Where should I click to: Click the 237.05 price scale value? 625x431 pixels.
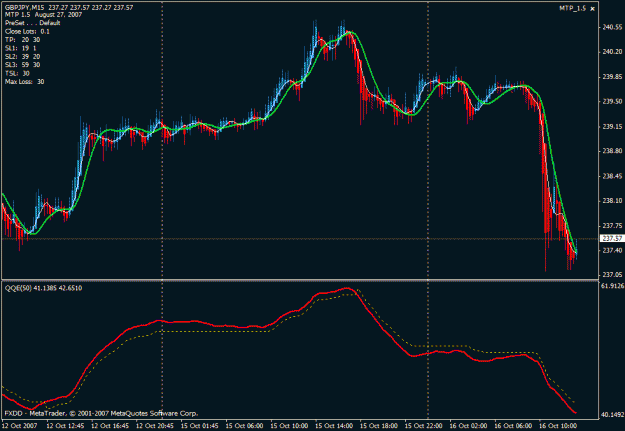pos(613,275)
